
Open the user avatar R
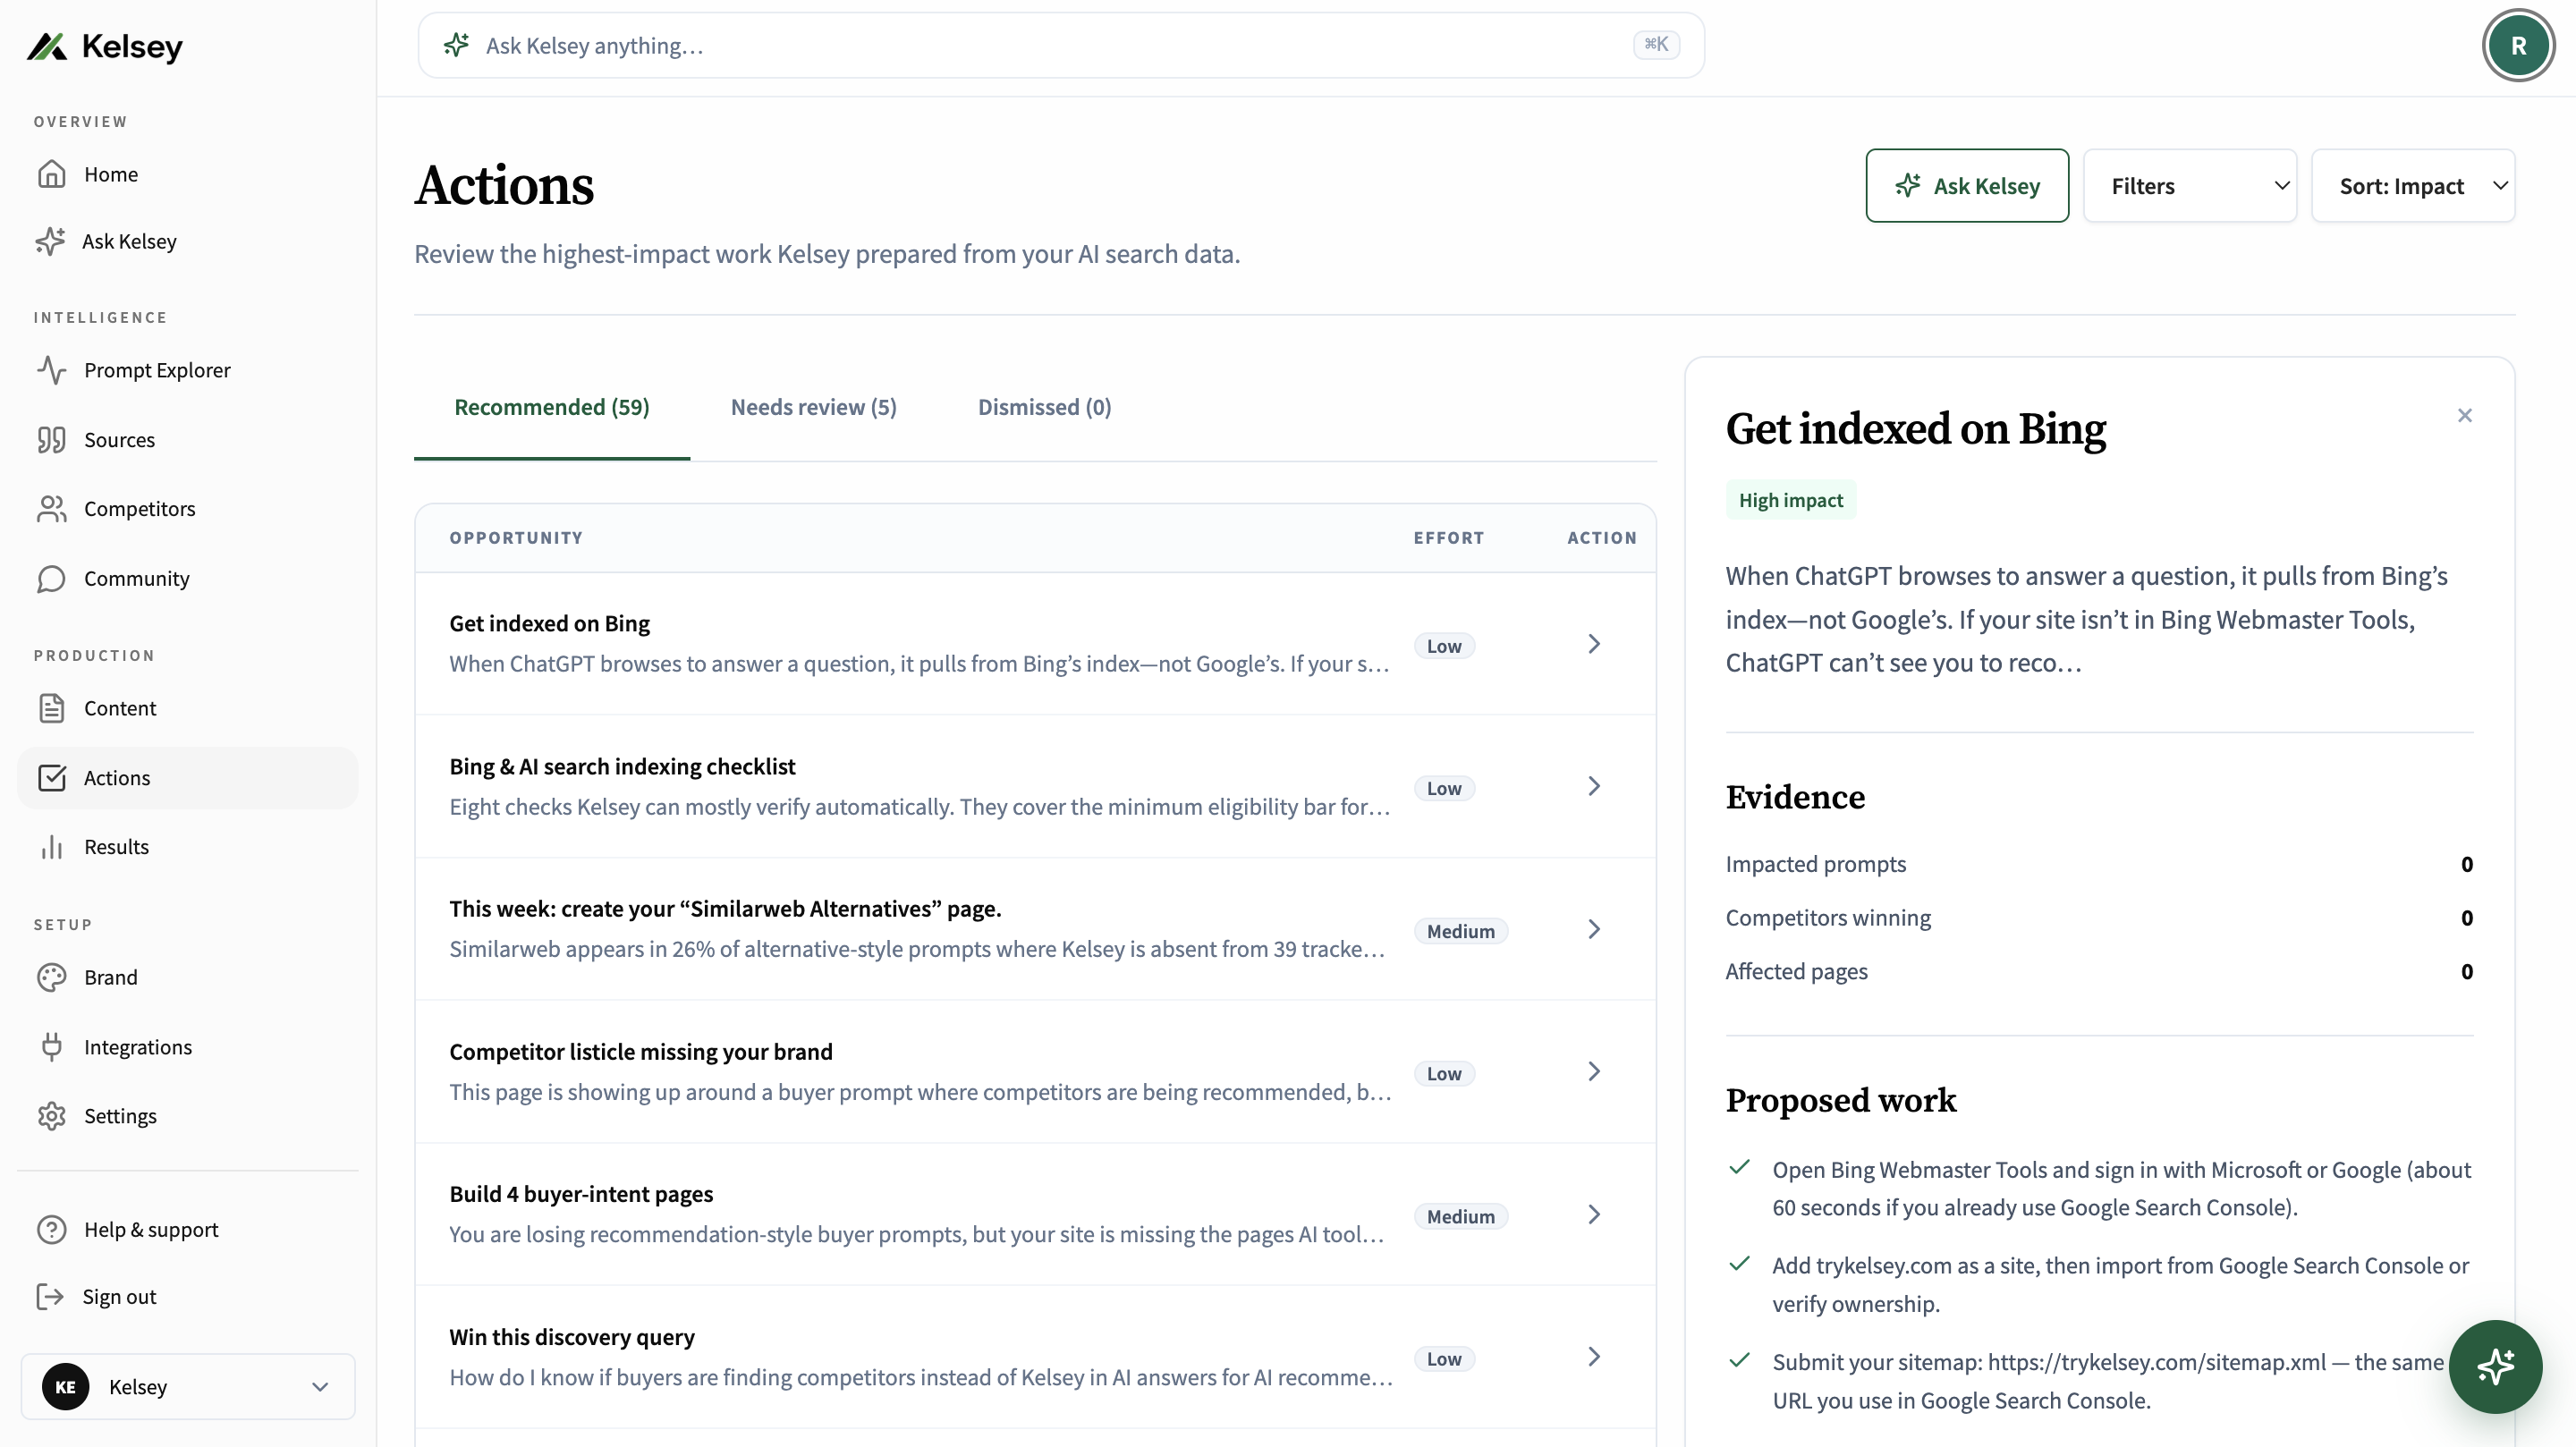coord(2518,45)
